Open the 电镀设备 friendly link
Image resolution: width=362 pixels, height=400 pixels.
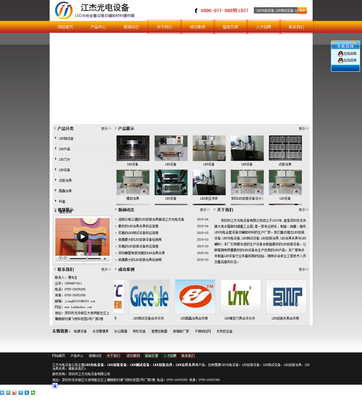[x=80, y=331]
